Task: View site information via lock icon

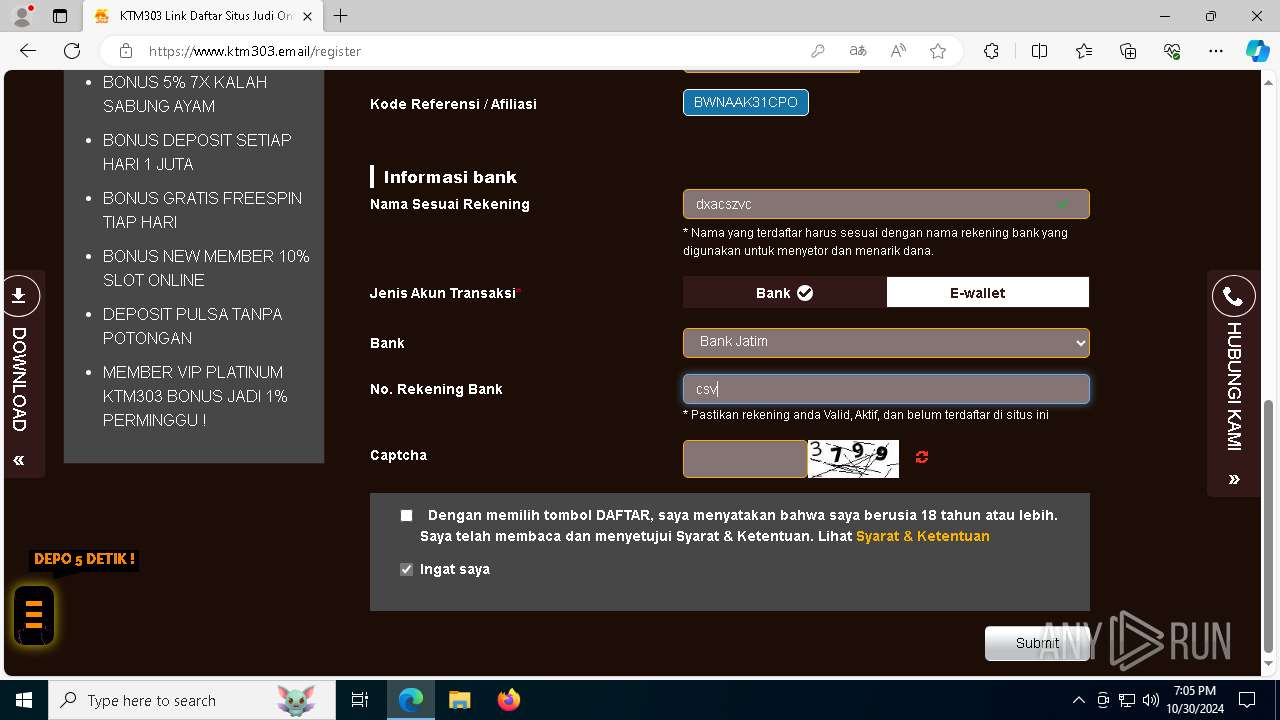Action: (126, 51)
